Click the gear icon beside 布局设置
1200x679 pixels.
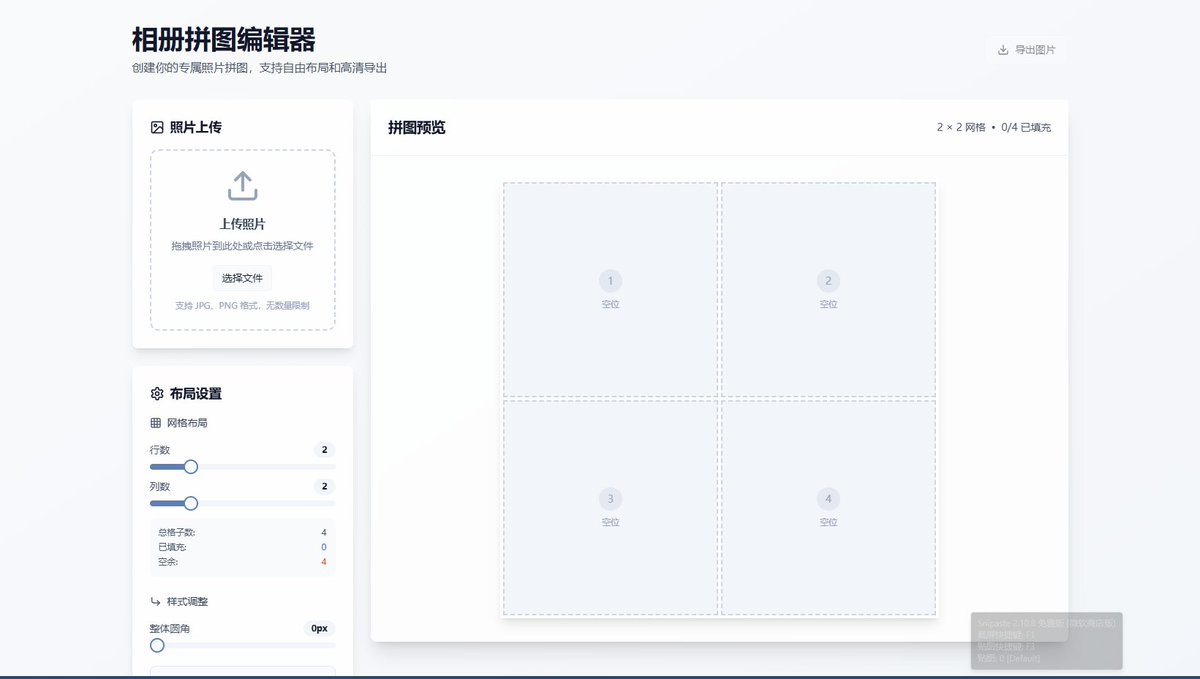click(157, 394)
